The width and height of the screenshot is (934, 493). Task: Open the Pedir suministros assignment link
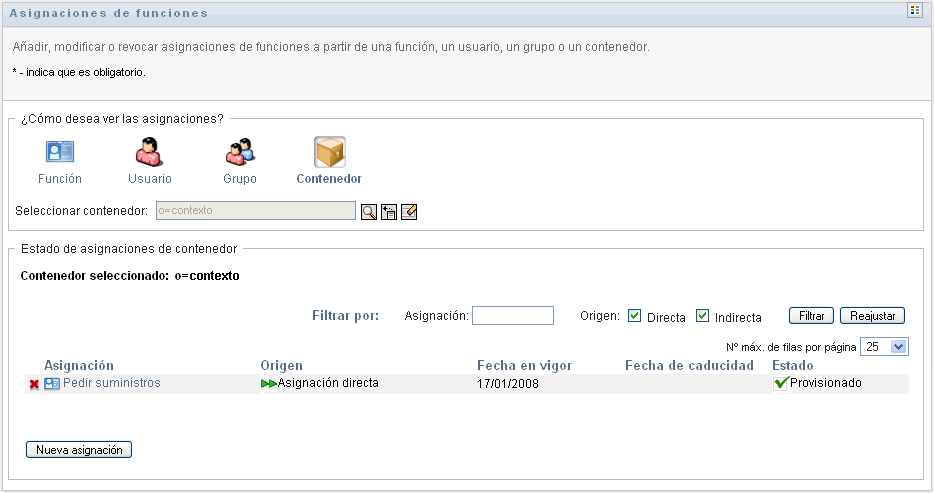111,383
